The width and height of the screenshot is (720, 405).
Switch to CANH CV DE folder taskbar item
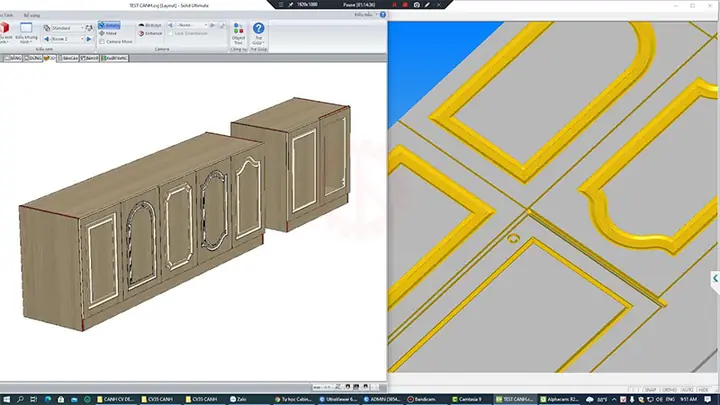[117, 399]
